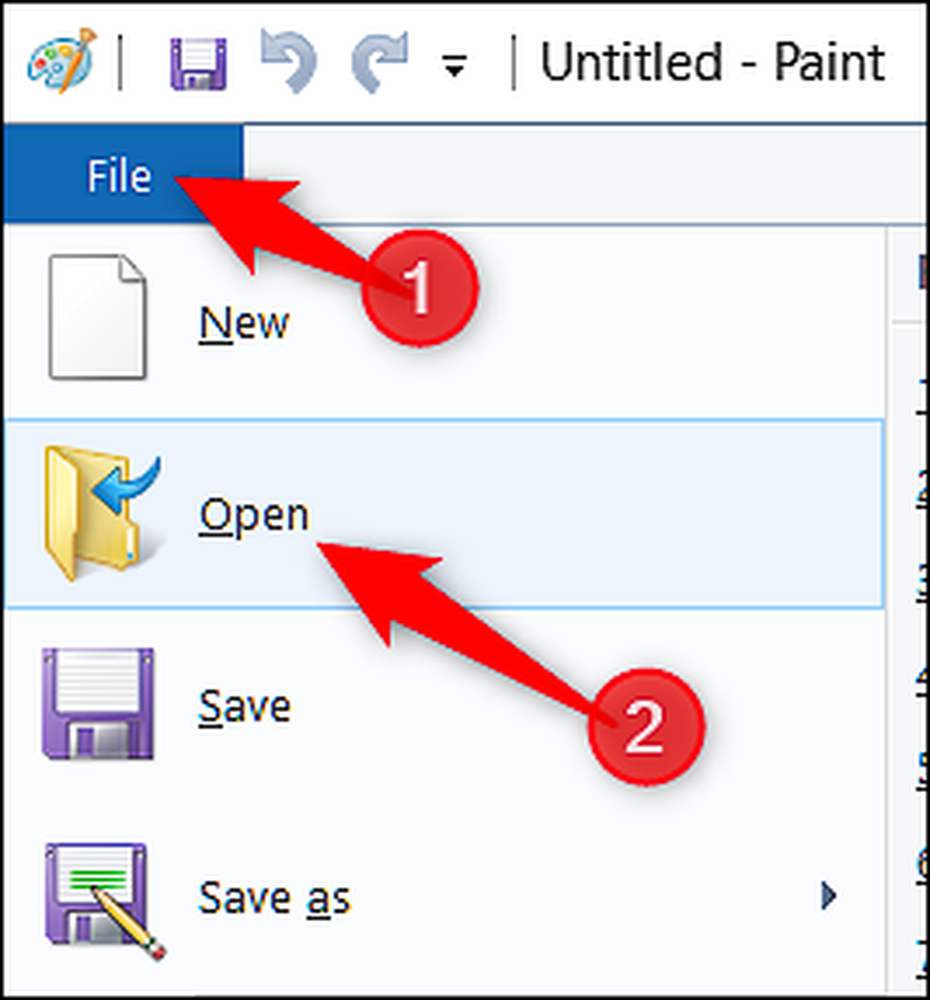Choose the Save menu label

[x=244, y=707]
